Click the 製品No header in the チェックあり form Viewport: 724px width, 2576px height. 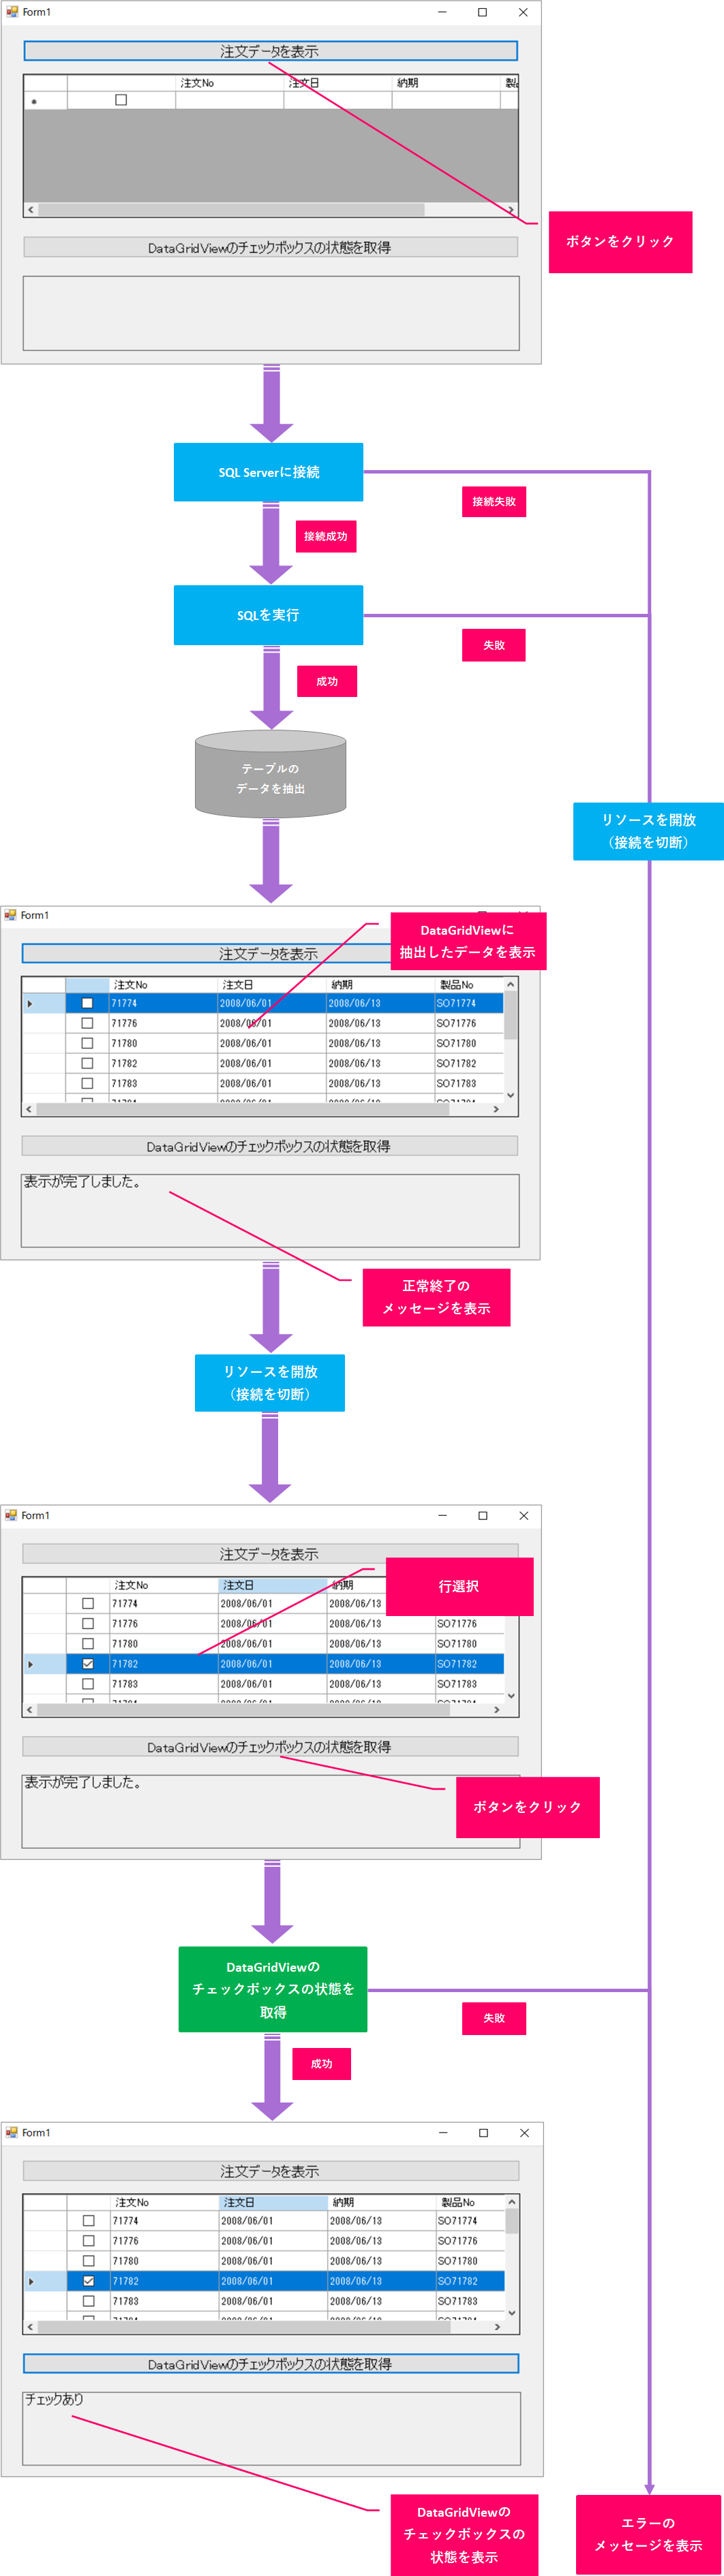(x=458, y=2202)
